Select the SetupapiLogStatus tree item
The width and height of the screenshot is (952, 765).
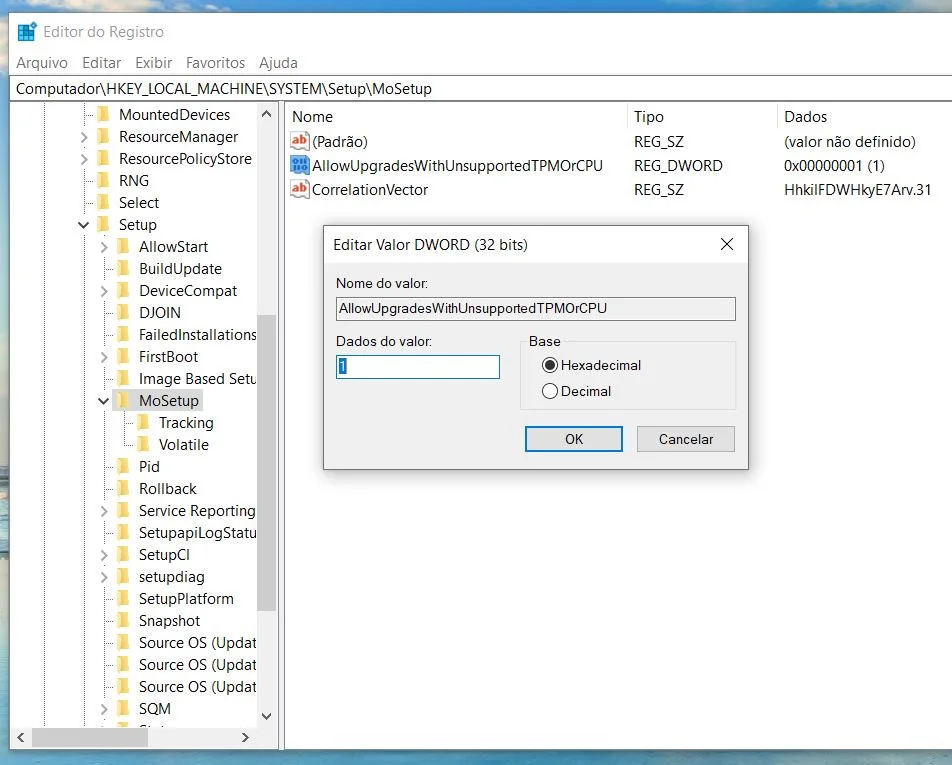(x=197, y=532)
